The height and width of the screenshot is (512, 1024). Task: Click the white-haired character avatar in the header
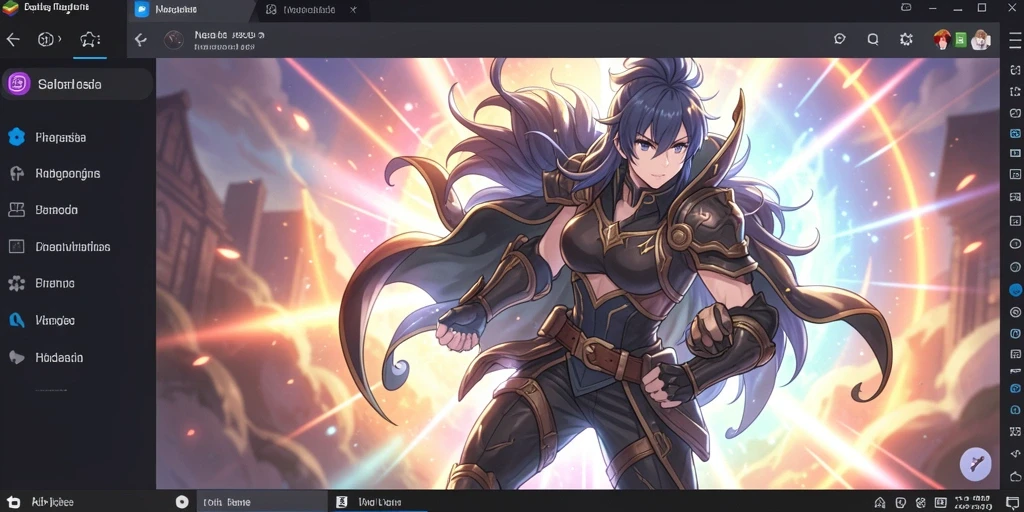(x=980, y=40)
